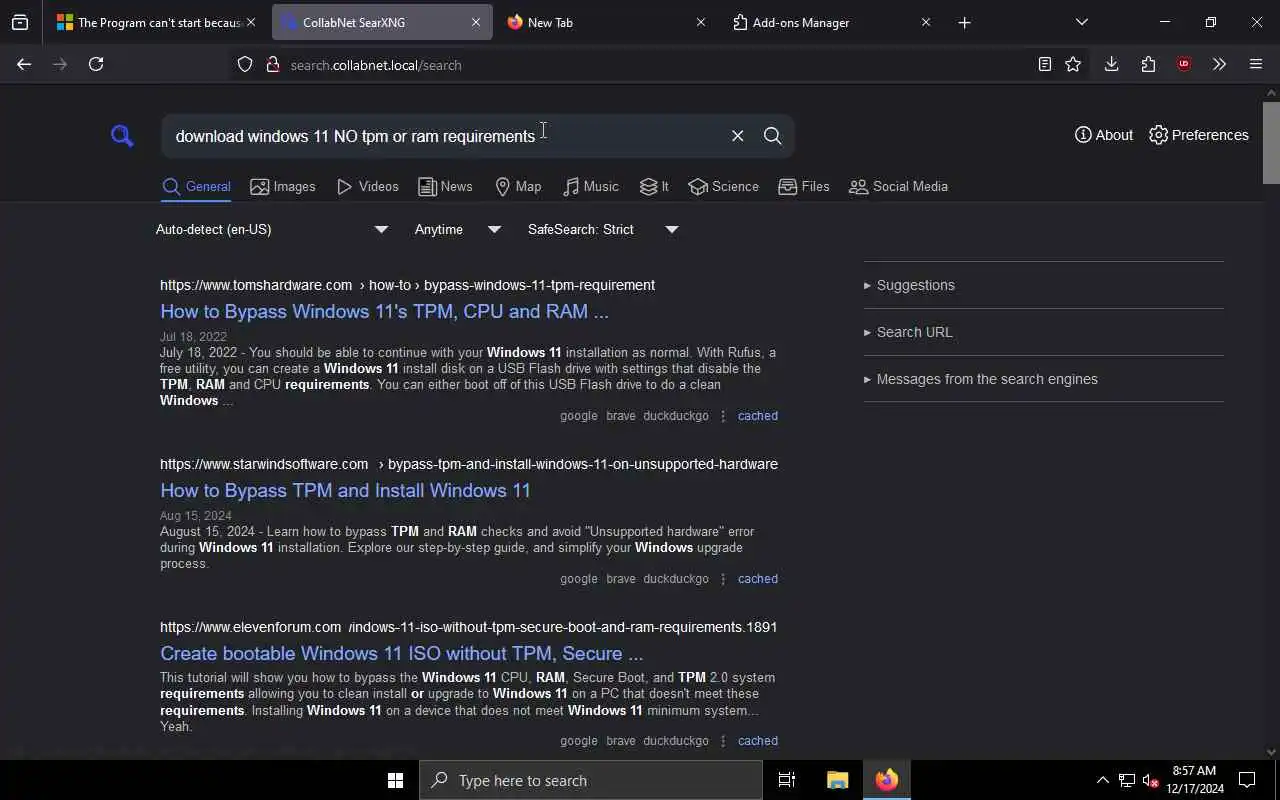Open options dots on StarWind result

coord(723,579)
